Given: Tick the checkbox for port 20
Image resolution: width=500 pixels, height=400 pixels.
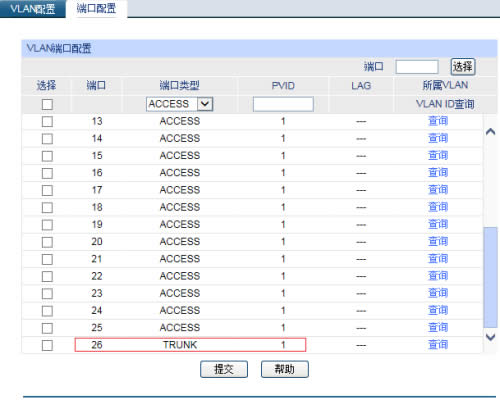Looking at the screenshot, I should pyautogui.click(x=47, y=242).
